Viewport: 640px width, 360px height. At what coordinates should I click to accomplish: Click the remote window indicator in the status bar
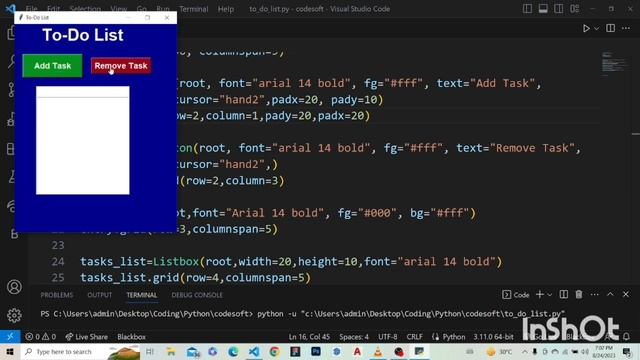10,336
